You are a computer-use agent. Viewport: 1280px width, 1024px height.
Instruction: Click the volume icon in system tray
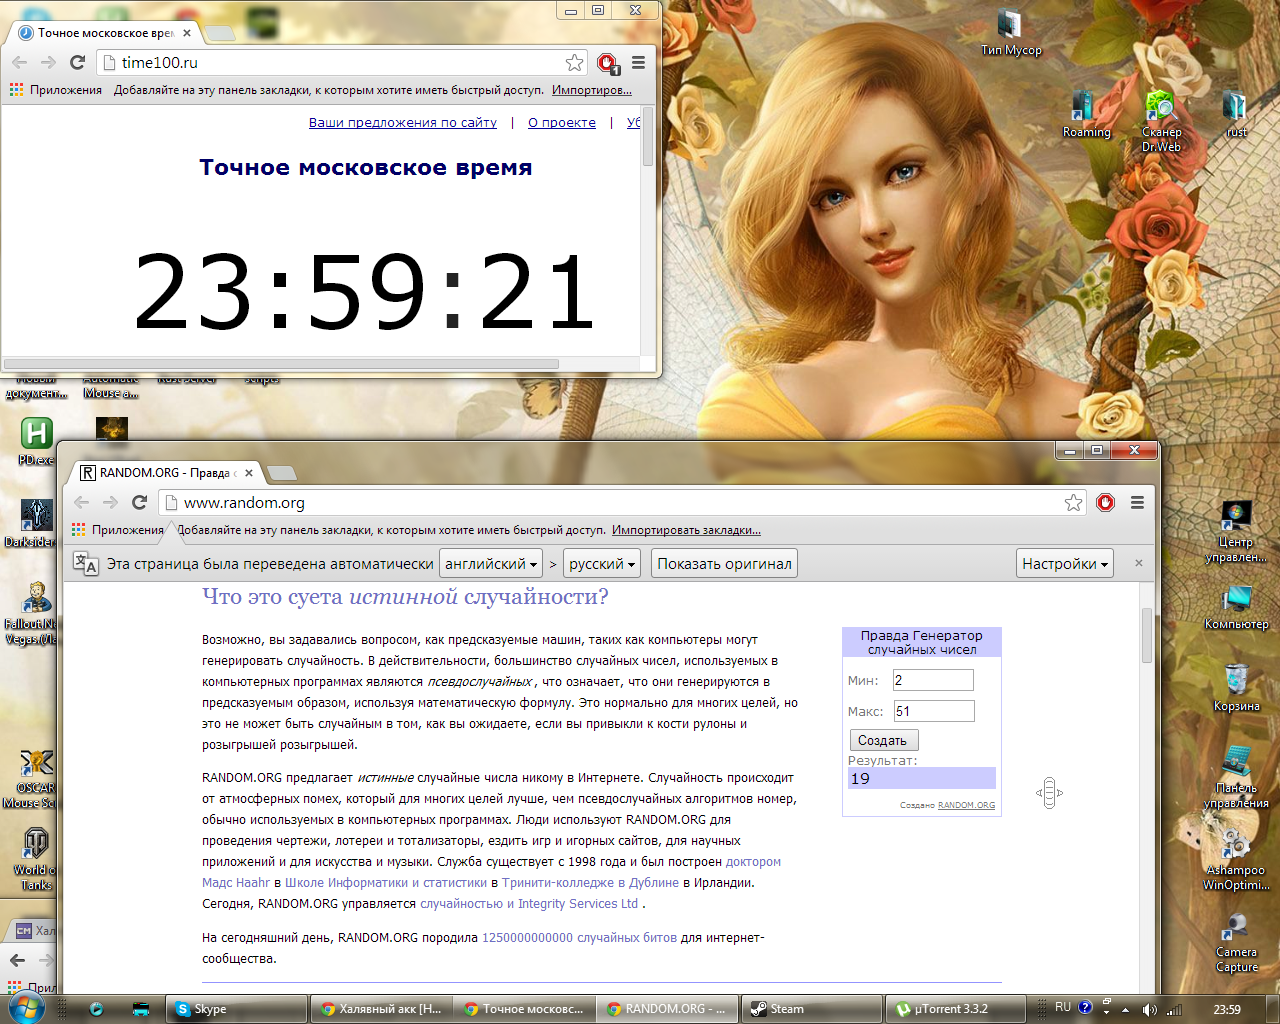coord(1149,1009)
